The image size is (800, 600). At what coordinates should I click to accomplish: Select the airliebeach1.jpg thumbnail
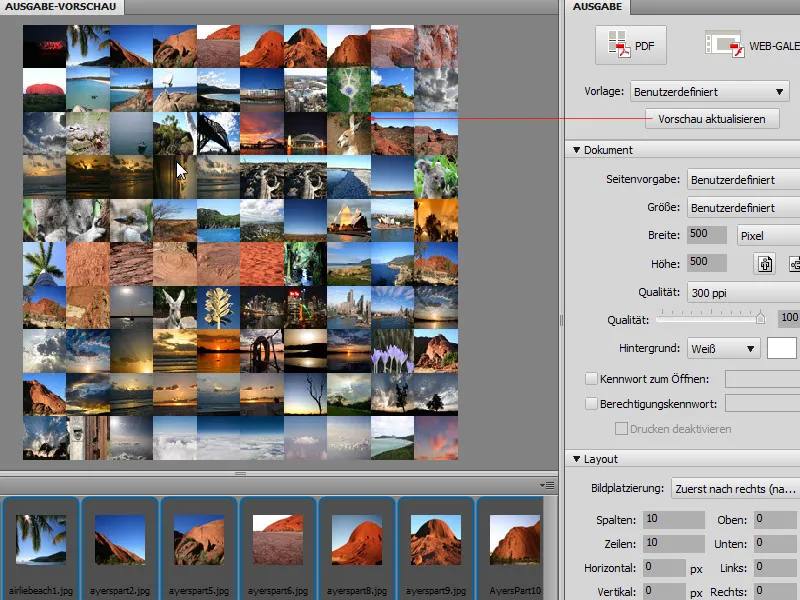point(41,540)
